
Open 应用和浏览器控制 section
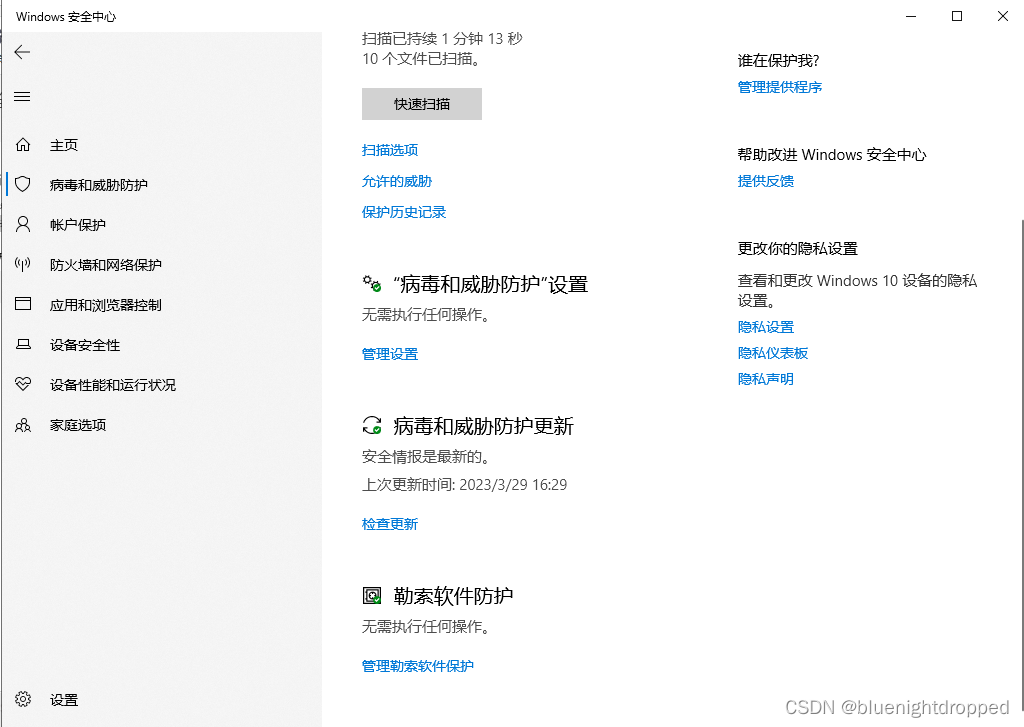(x=106, y=305)
